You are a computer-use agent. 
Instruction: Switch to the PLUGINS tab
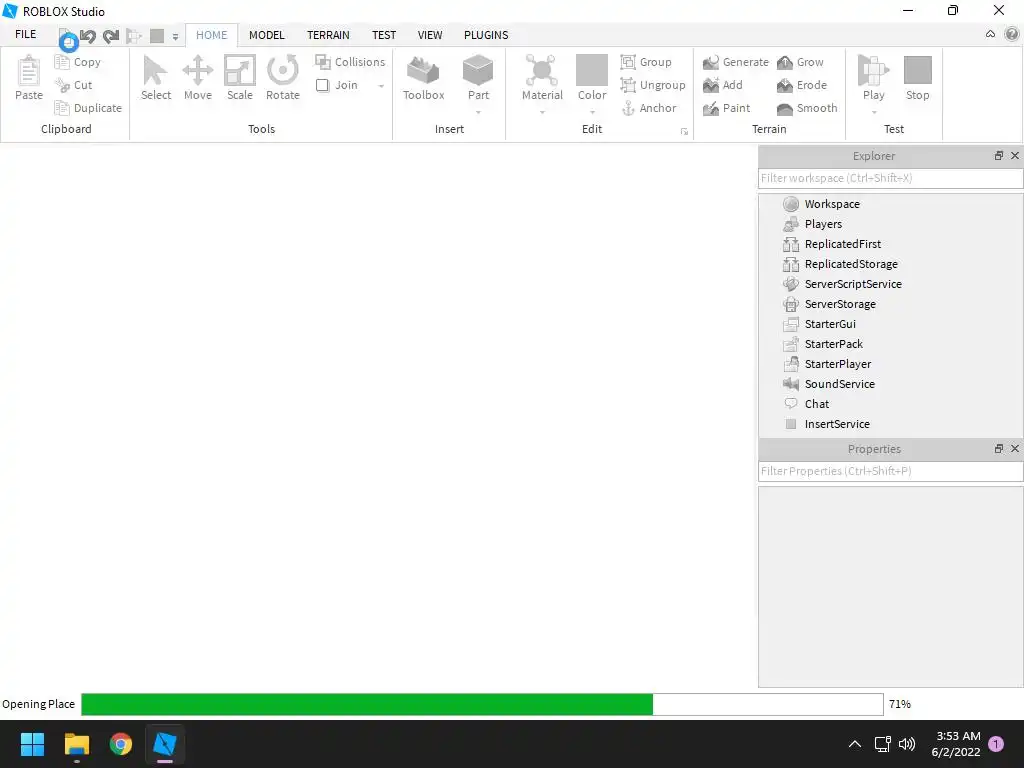pyautogui.click(x=486, y=35)
